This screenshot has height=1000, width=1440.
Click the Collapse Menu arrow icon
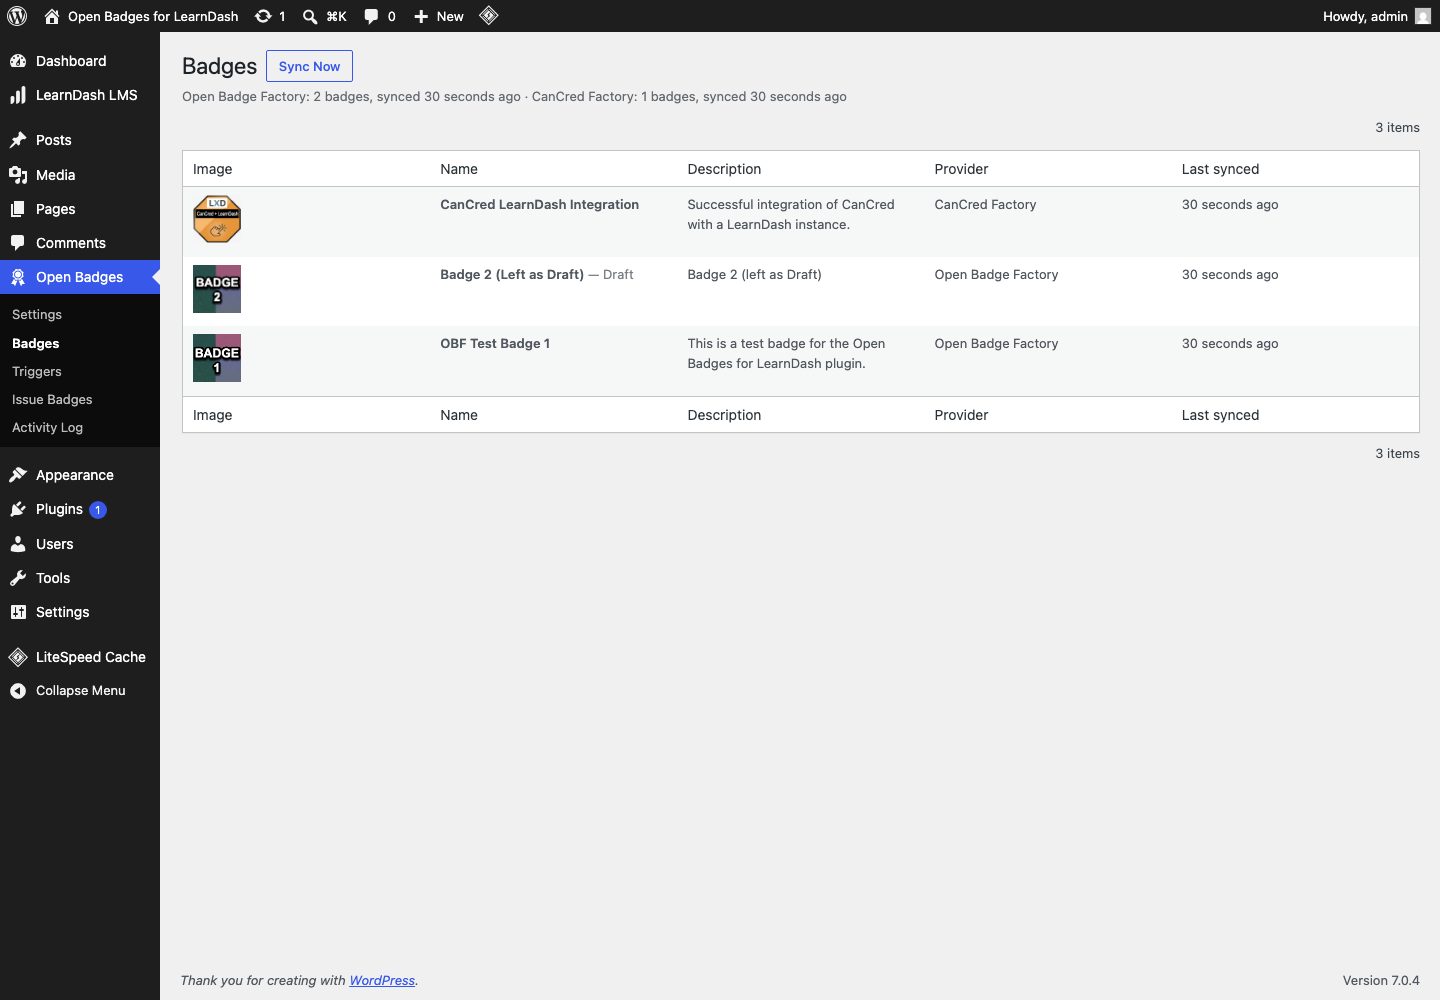coord(18,691)
